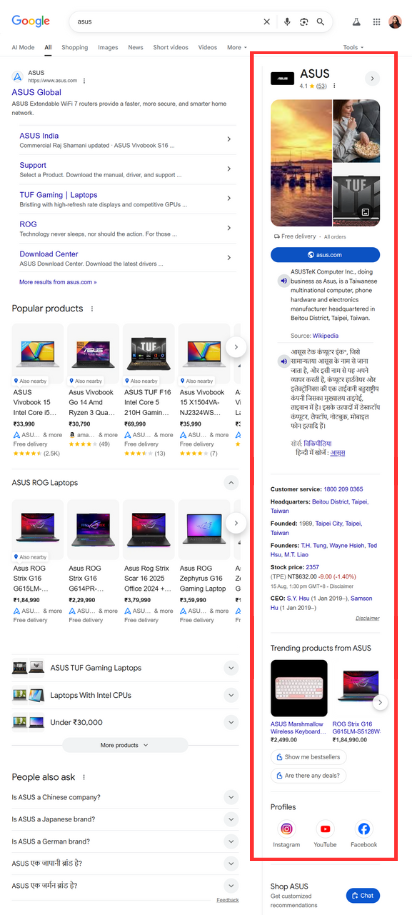Open ROG sitelink
412x915 pixels.
(28, 224)
